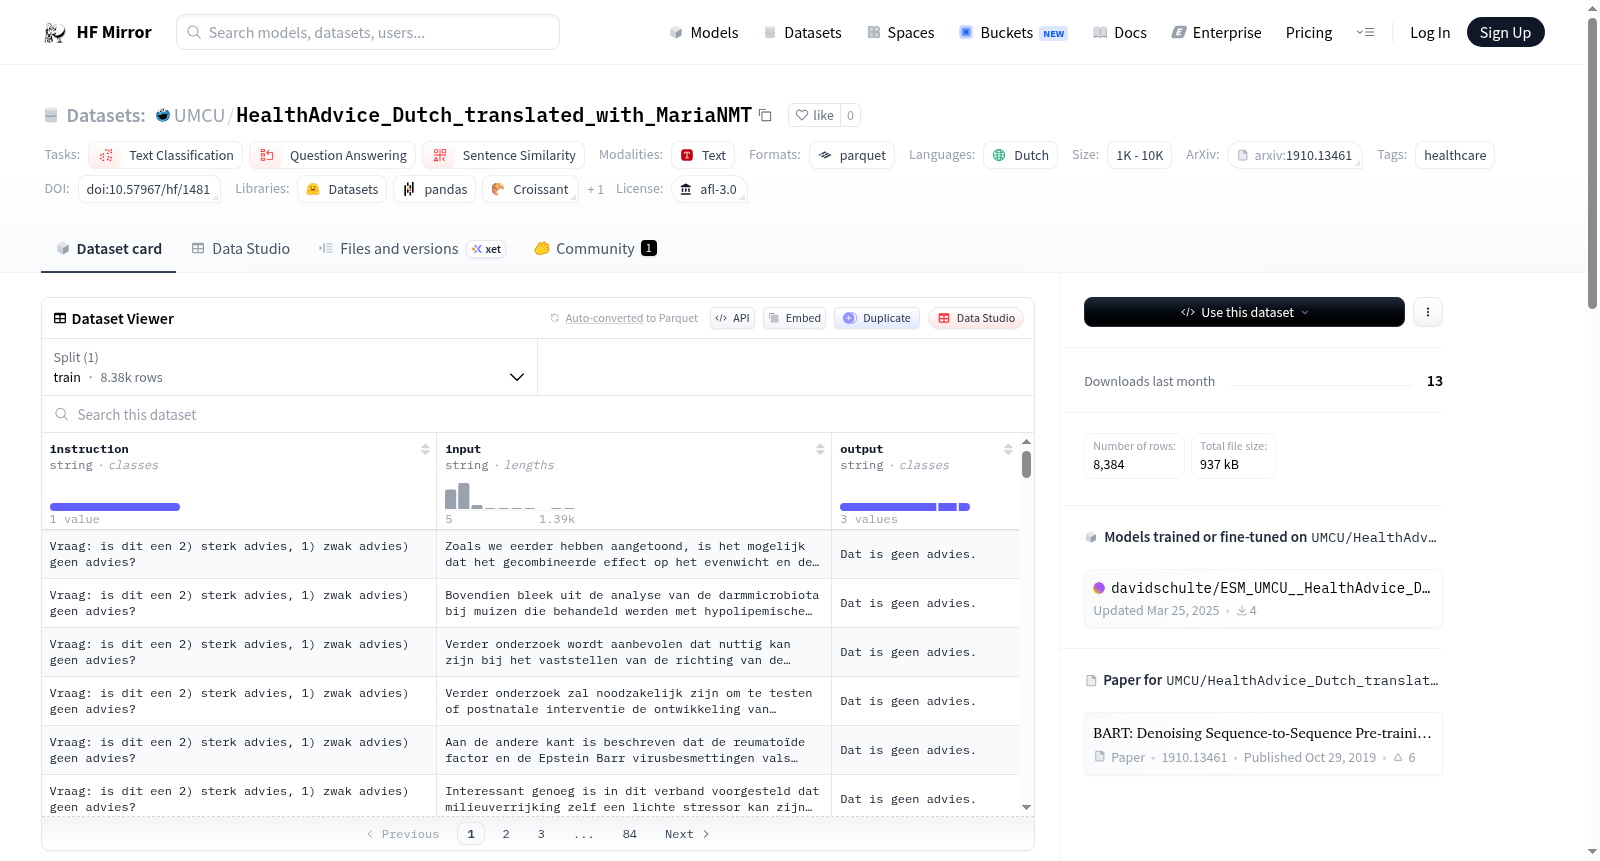Open the afl-3.0 license tag
This screenshot has width=1600, height=861.
pos(709,189)
